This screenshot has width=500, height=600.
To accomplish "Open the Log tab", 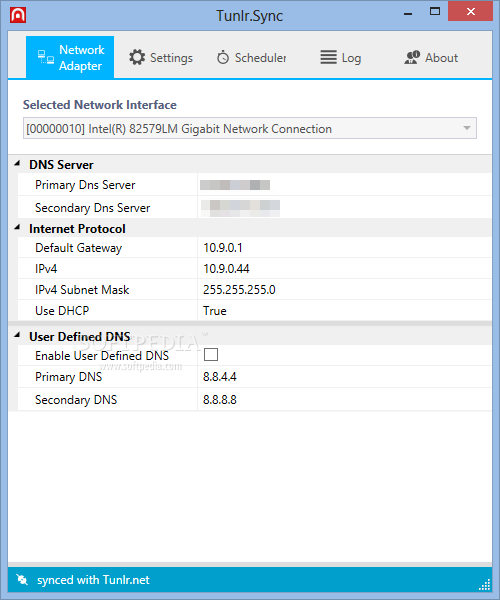I will coord(340,57).
